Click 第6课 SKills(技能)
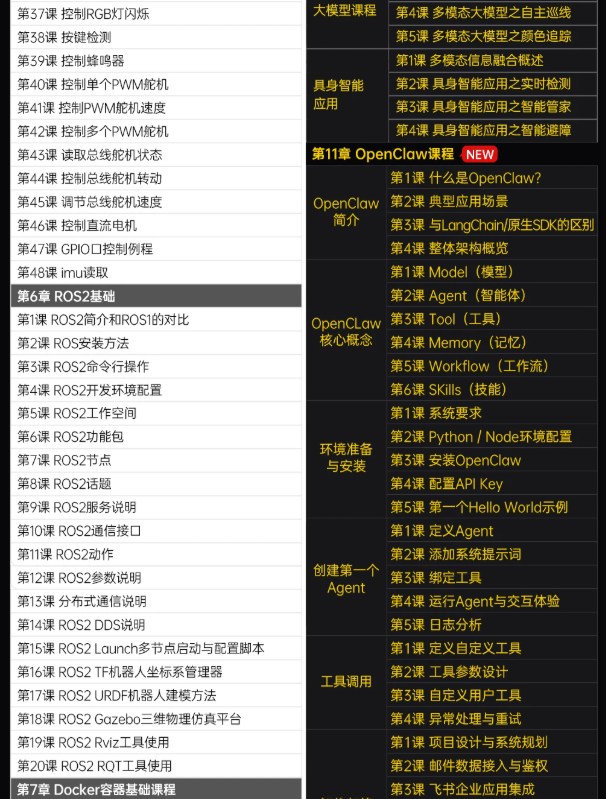 click(492, 389)
